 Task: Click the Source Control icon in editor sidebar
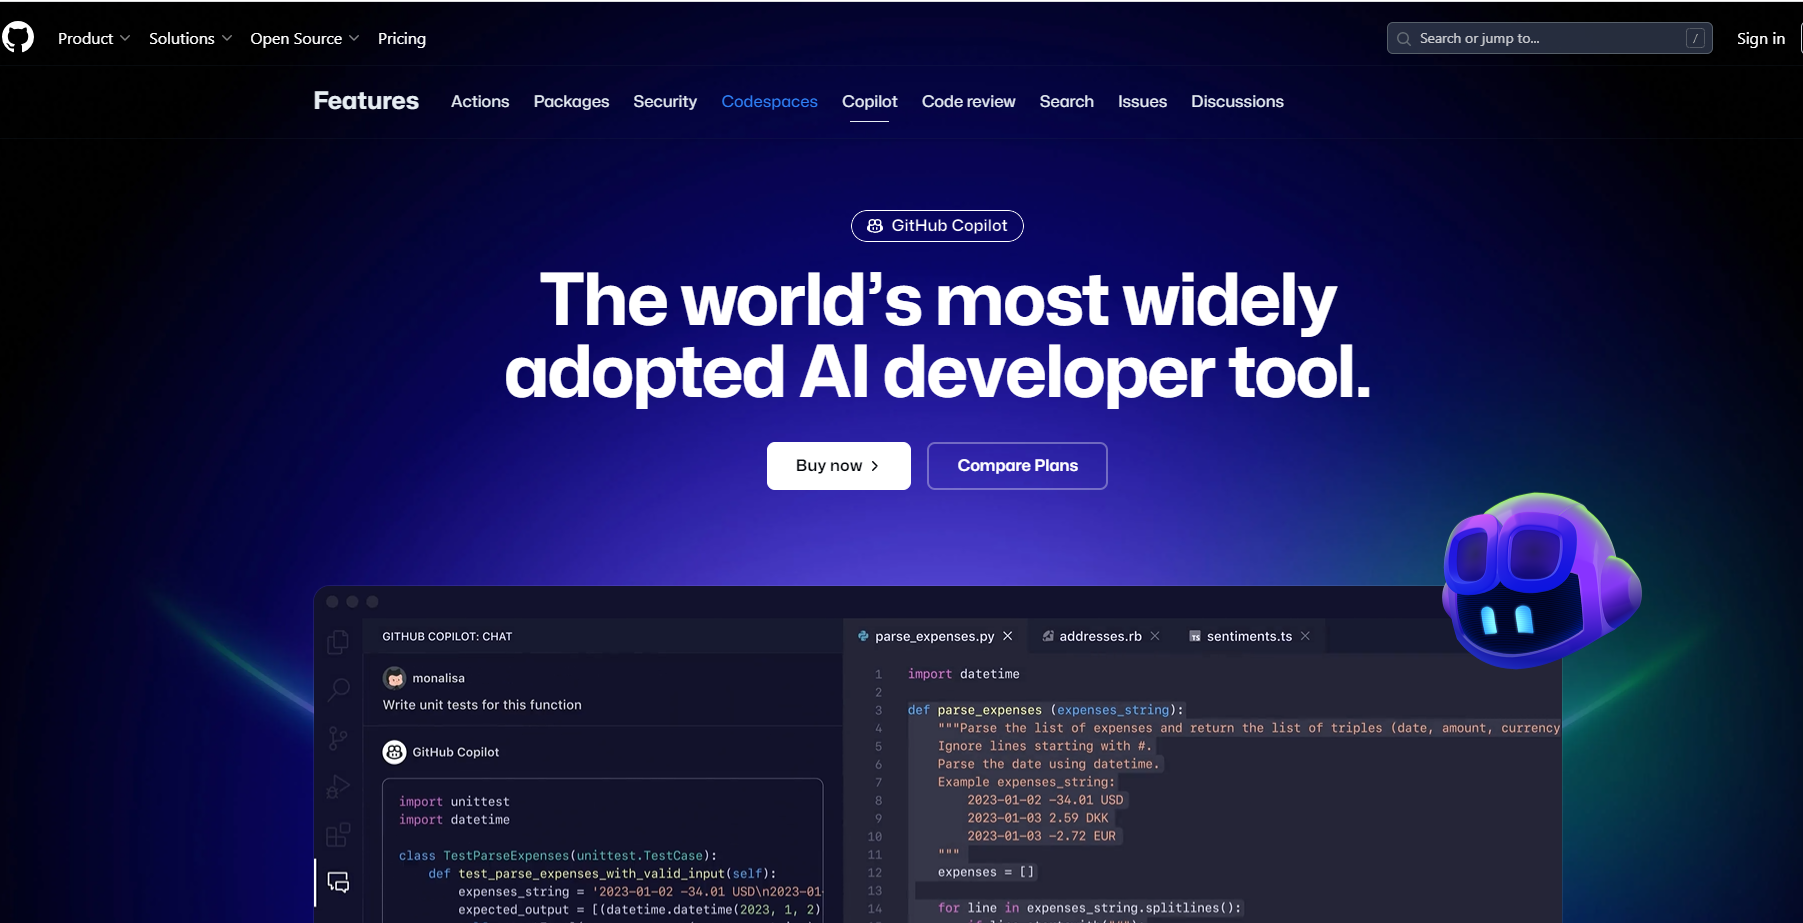[338, 739]
